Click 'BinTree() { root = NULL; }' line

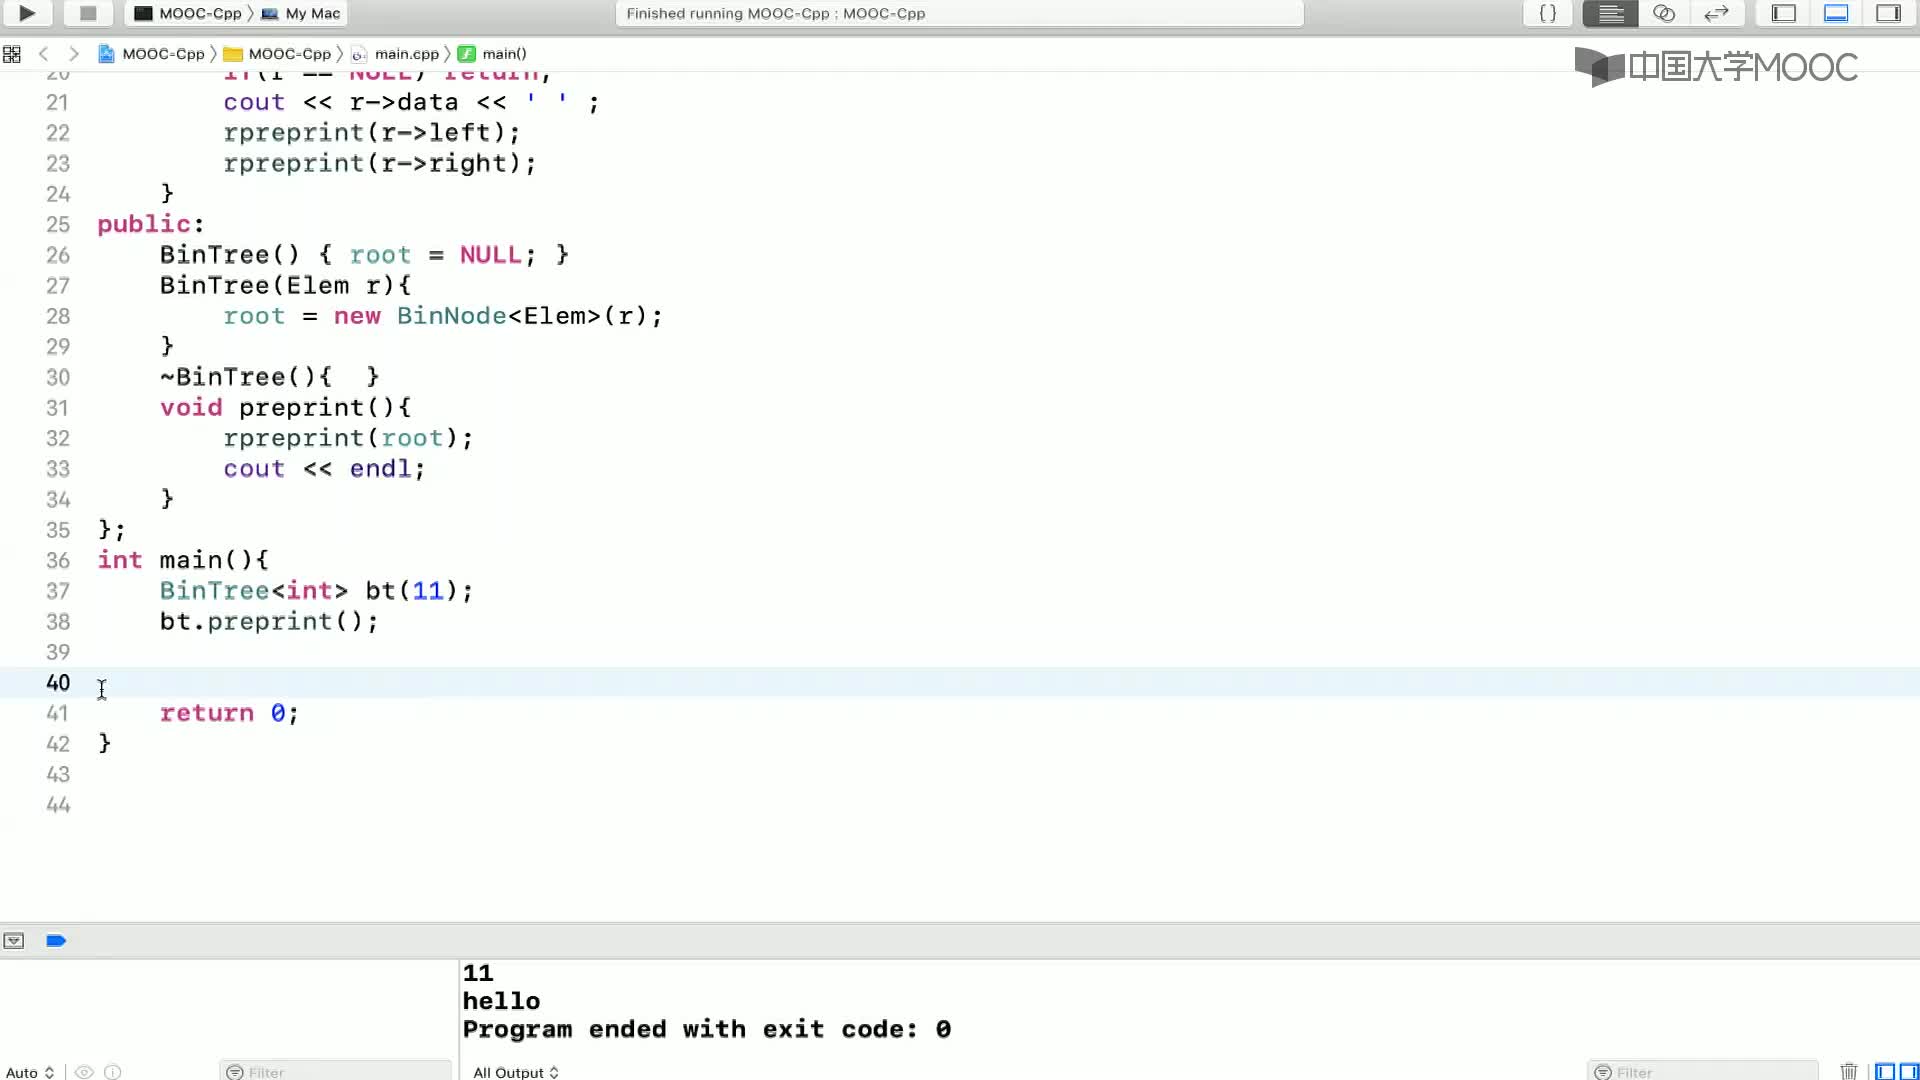click(364, 255)
